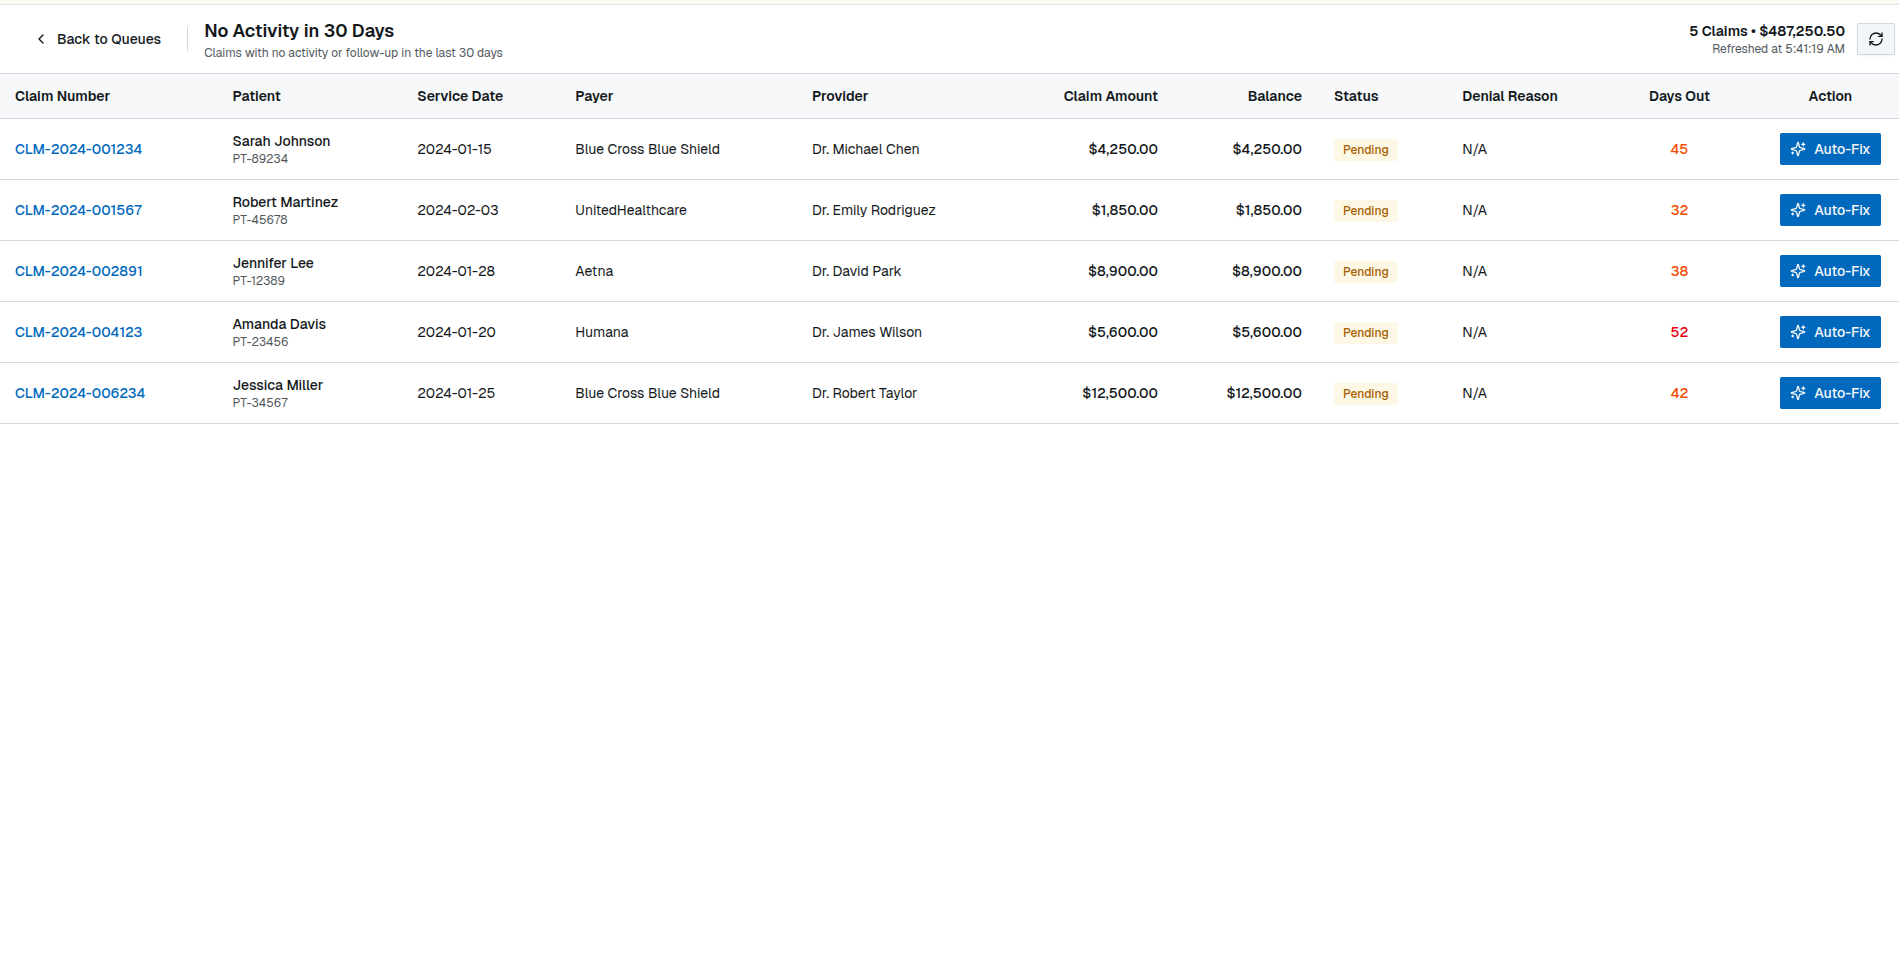1899x960 pixels.
Task: Run Auto-Fix for Jessica Miller's claim
Action: (x=1829, y=393)
